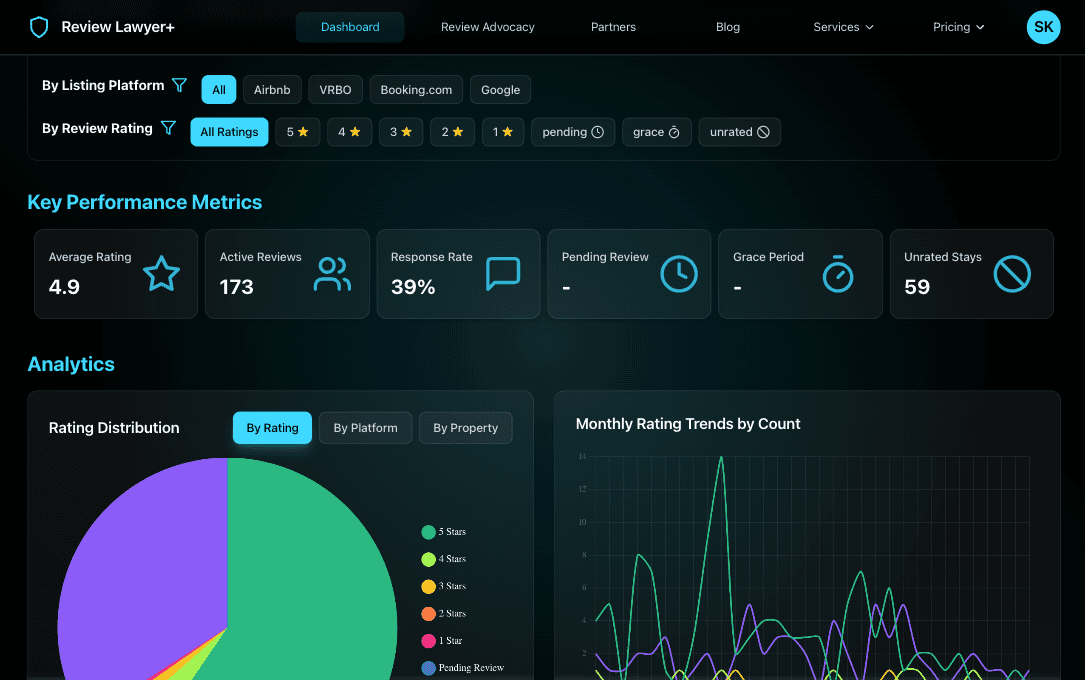Filter reviews by 5 star rating
Screen dimensions: 1085x680
[298, 132]
